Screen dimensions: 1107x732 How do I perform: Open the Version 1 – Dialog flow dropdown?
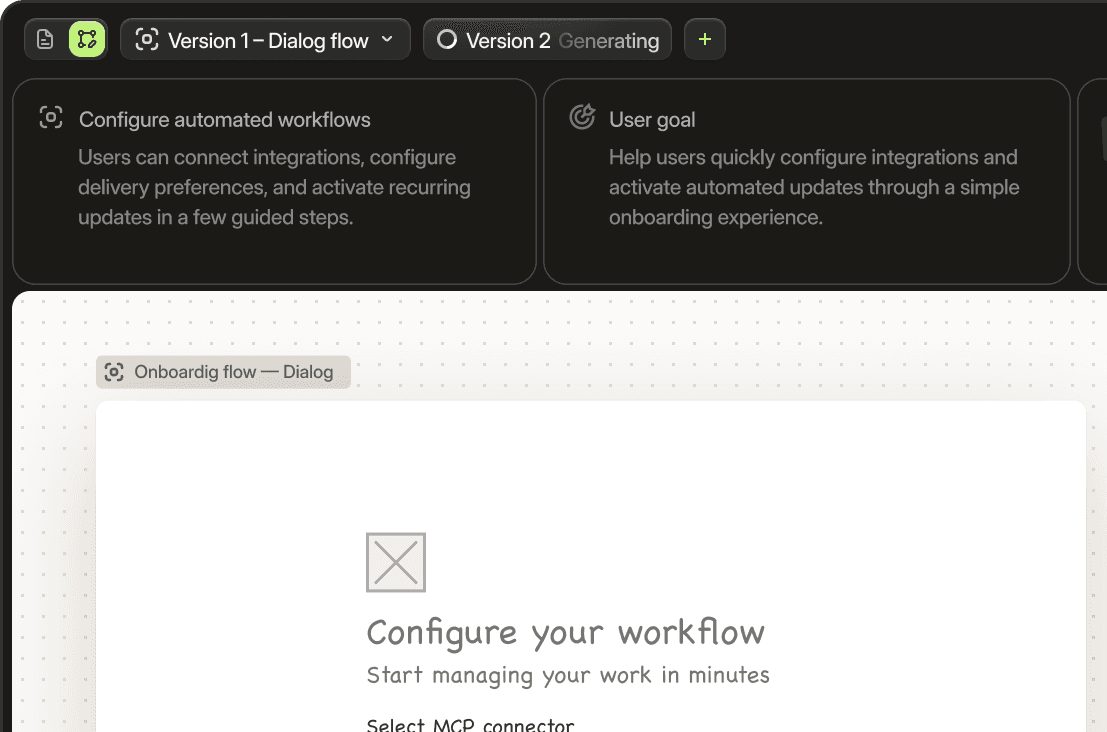pos(265,40)
